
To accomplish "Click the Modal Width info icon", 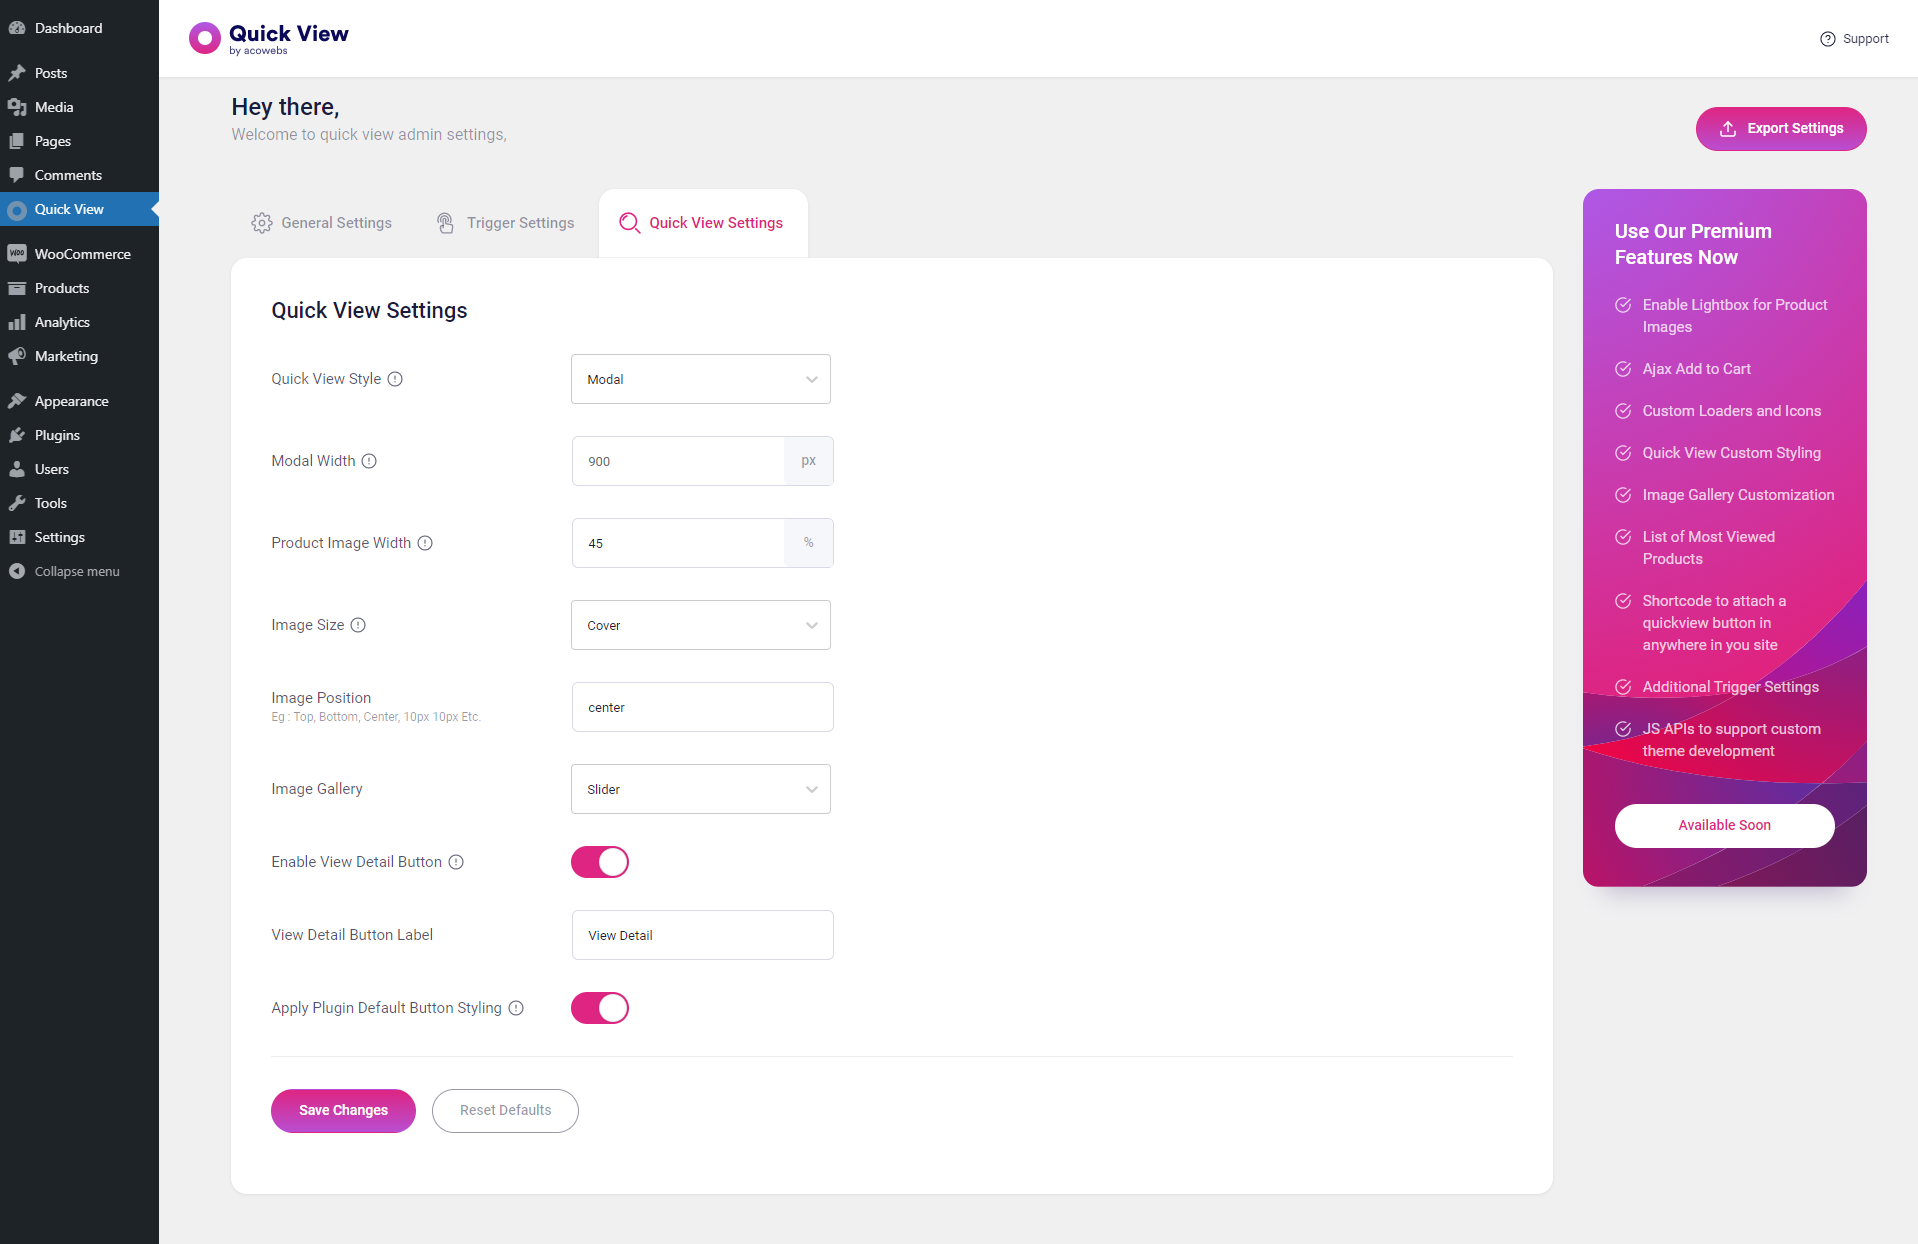I will coord(369,461).
